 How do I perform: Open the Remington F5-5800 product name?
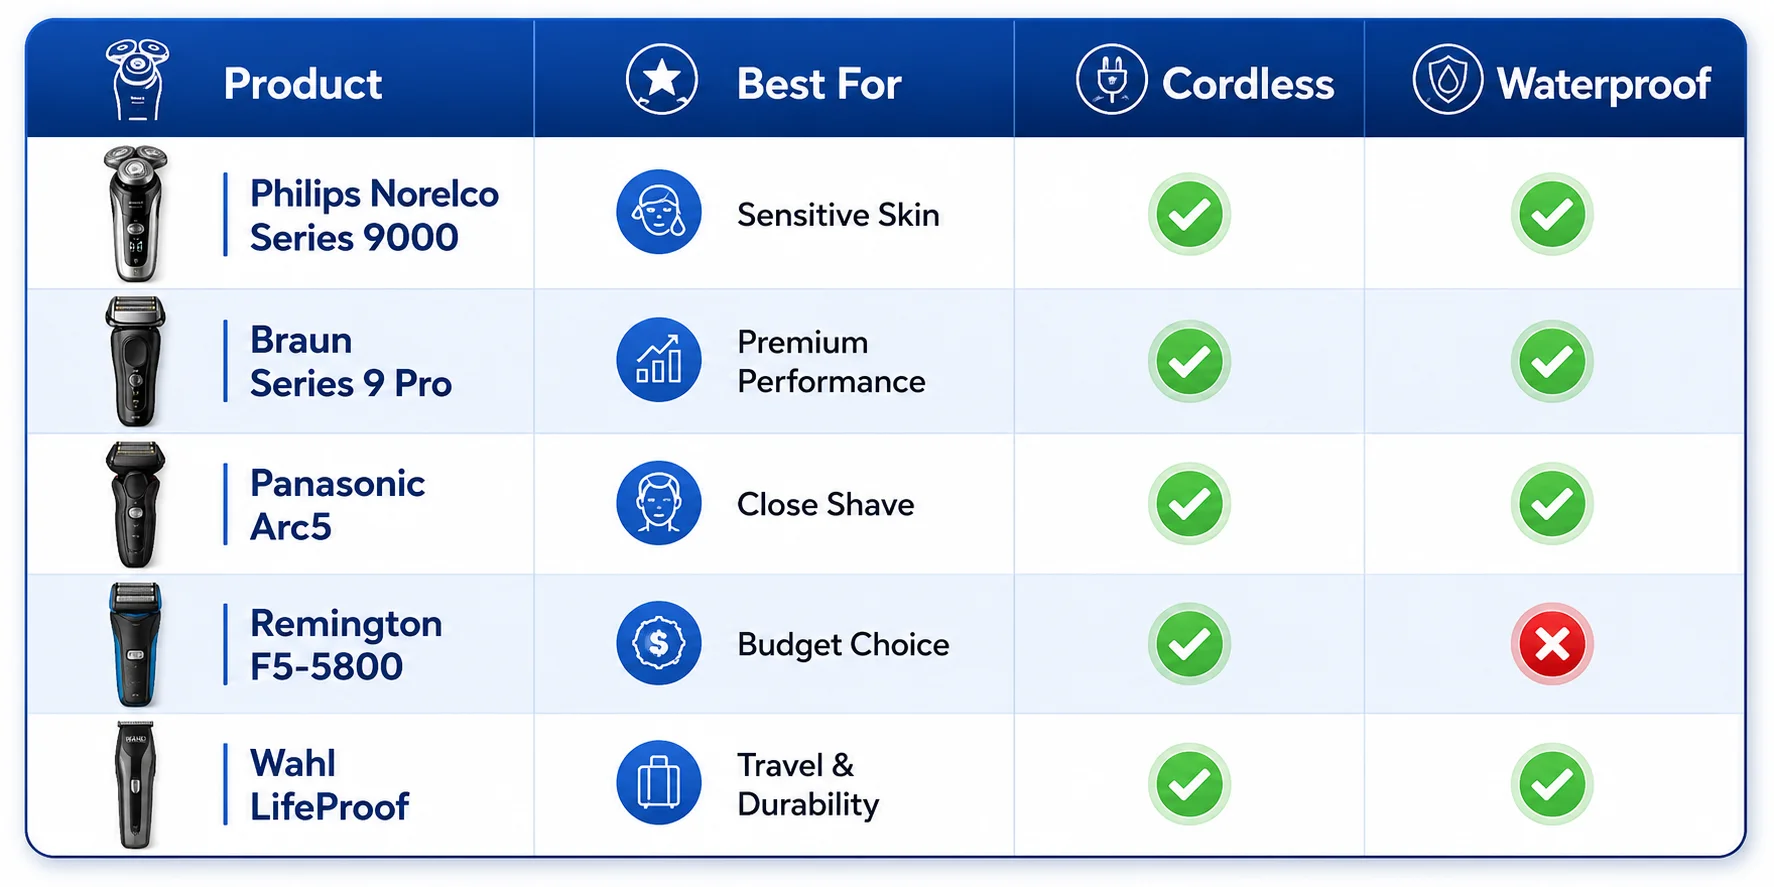tap(346, 645)
